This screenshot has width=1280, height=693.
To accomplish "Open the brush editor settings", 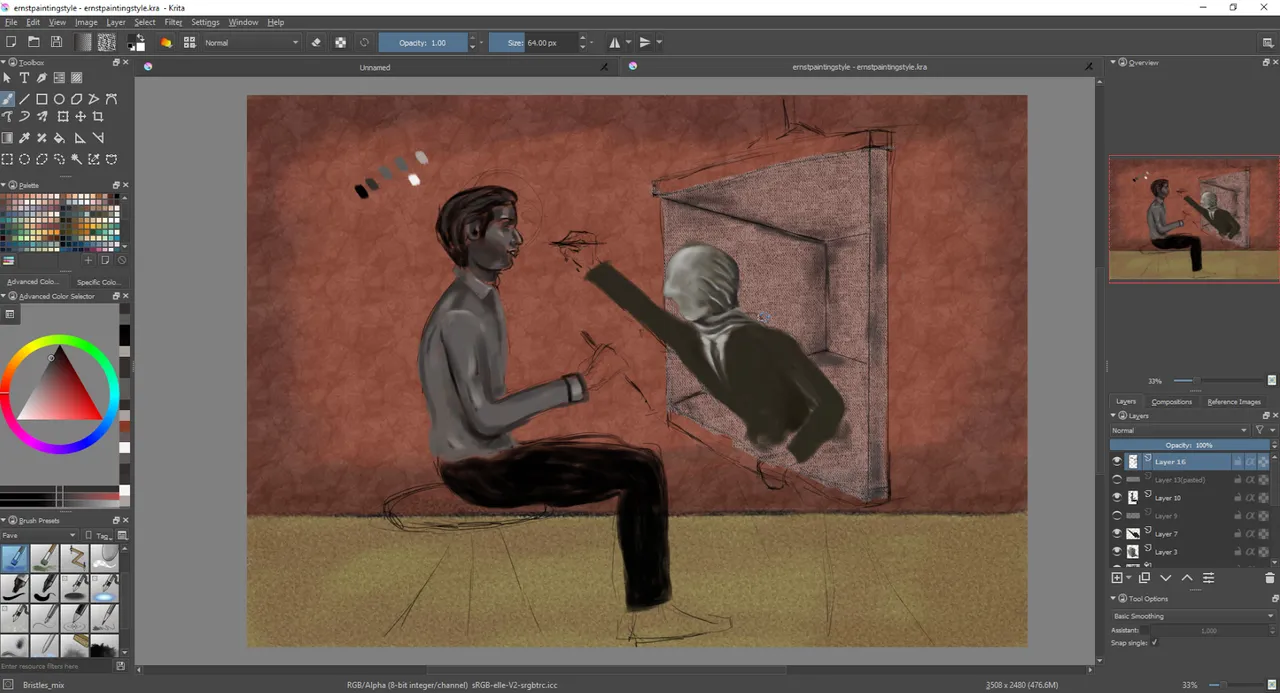I will coord(166,42).
